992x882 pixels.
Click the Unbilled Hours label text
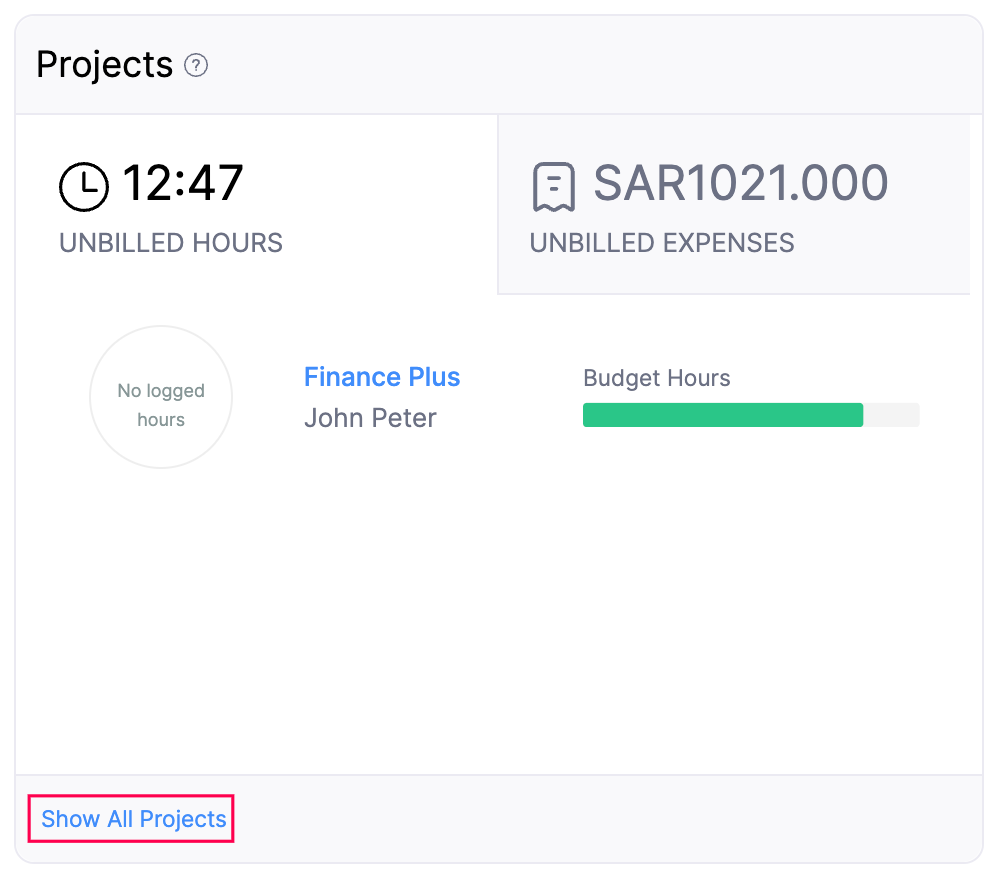[170, 243]
